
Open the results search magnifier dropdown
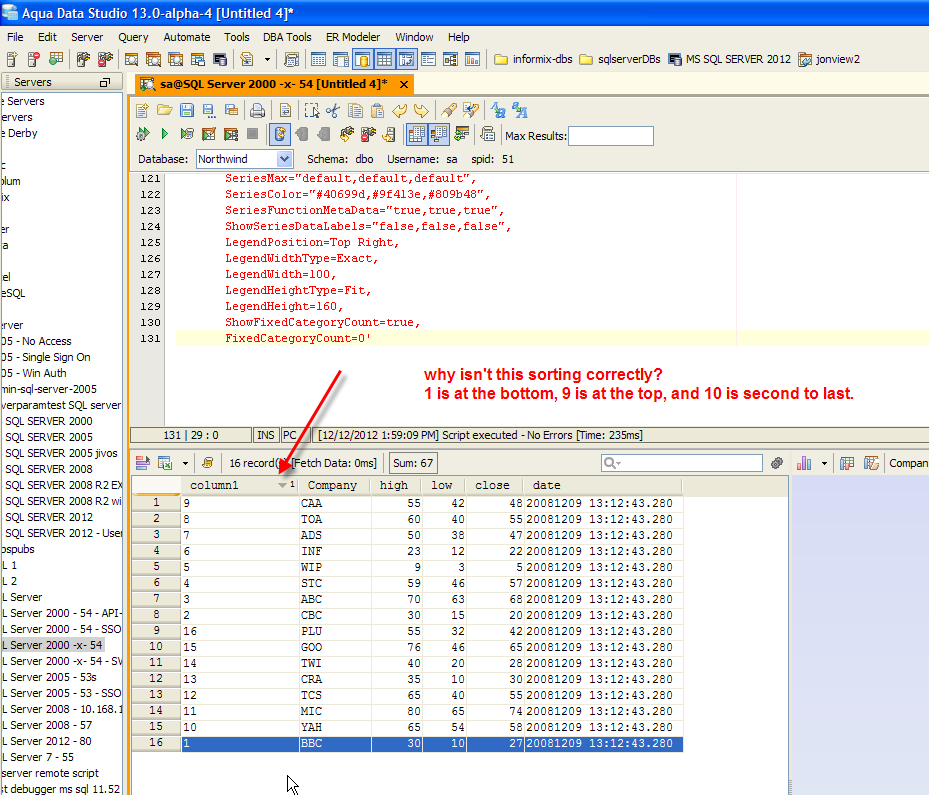tap(612, 463)
